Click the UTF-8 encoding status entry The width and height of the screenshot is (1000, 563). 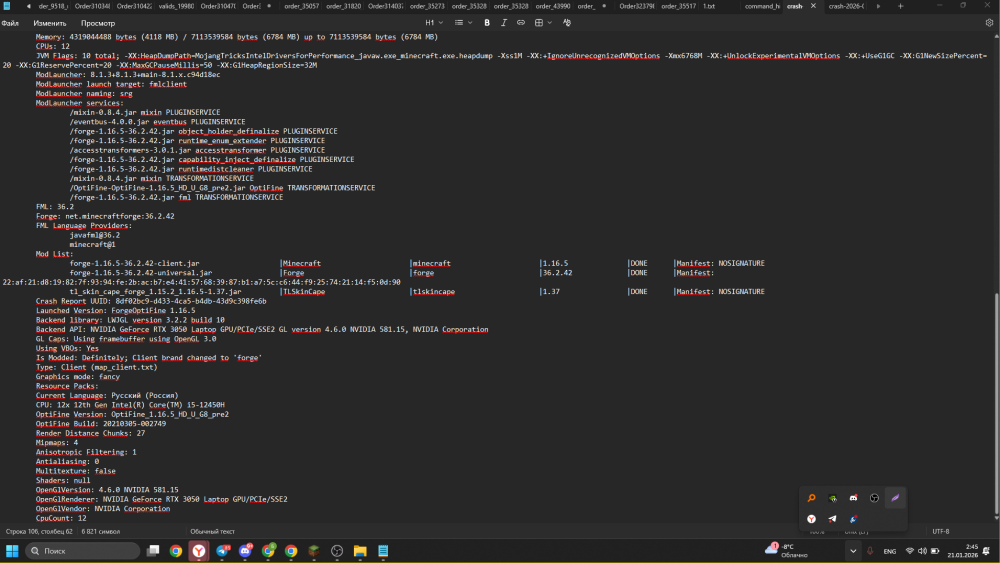(941, 531)
